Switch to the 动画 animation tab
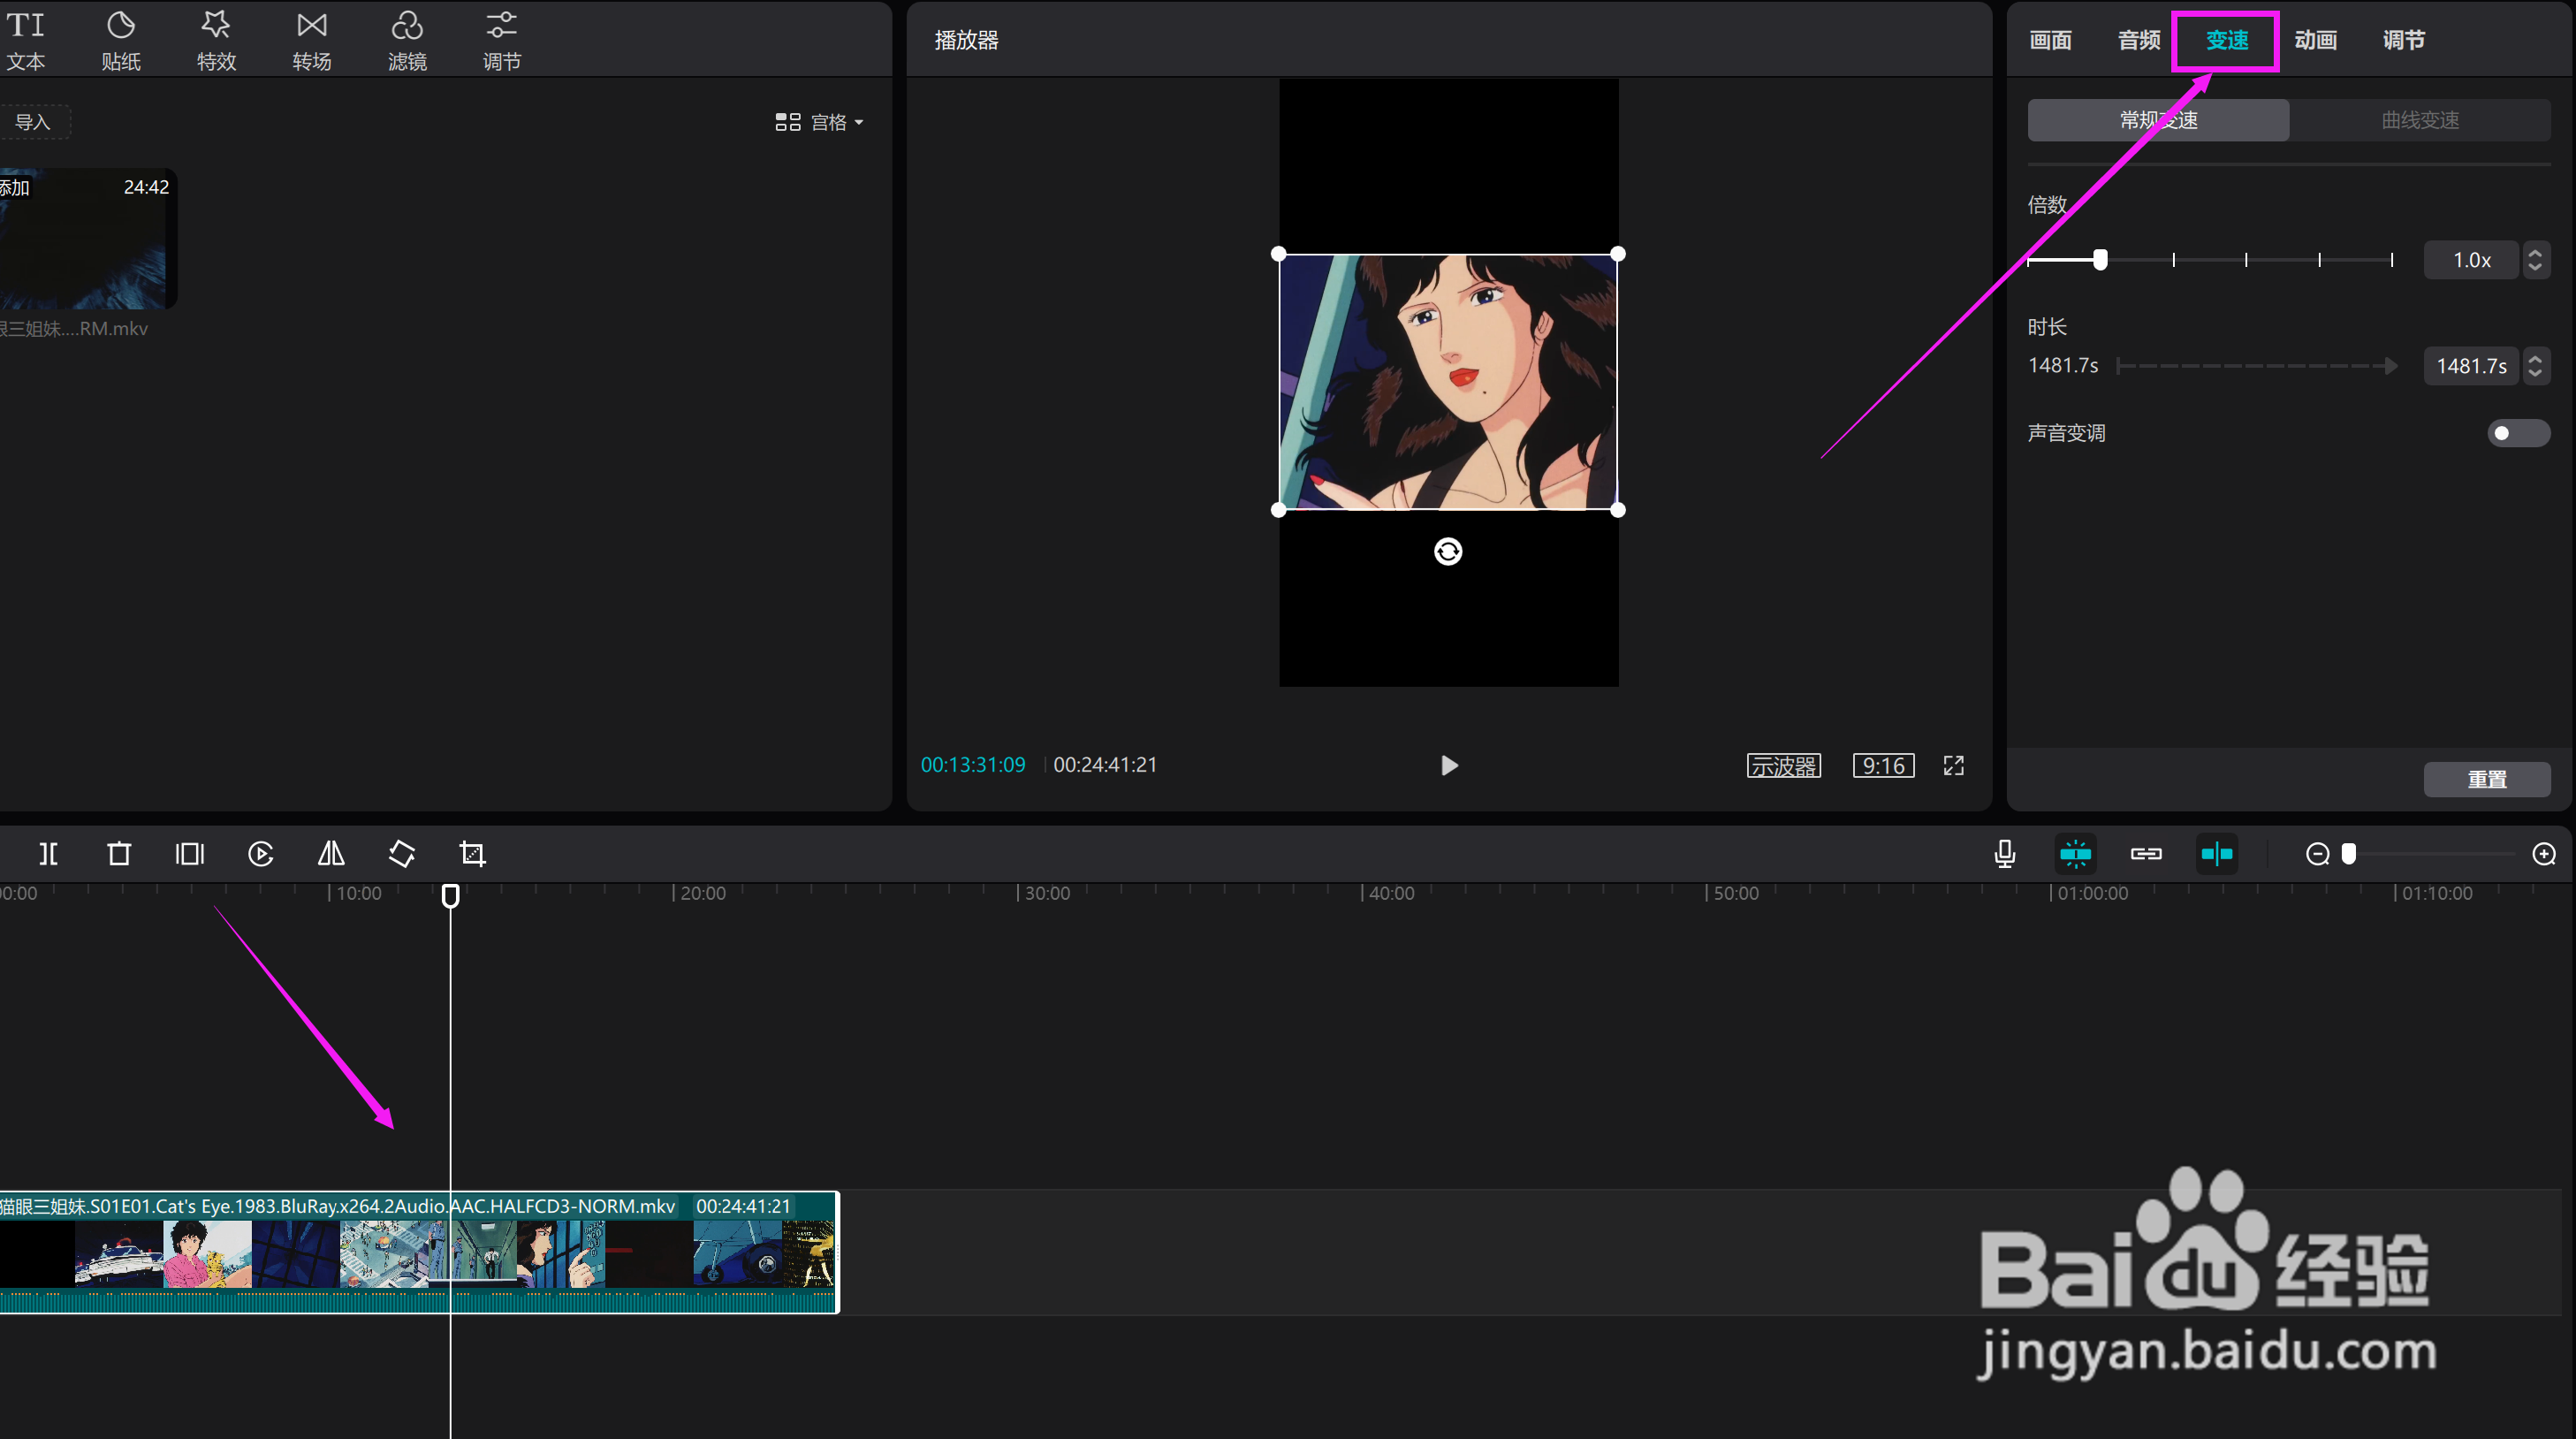Viewport: 2576px width, 1439px height. point(2315,40)
